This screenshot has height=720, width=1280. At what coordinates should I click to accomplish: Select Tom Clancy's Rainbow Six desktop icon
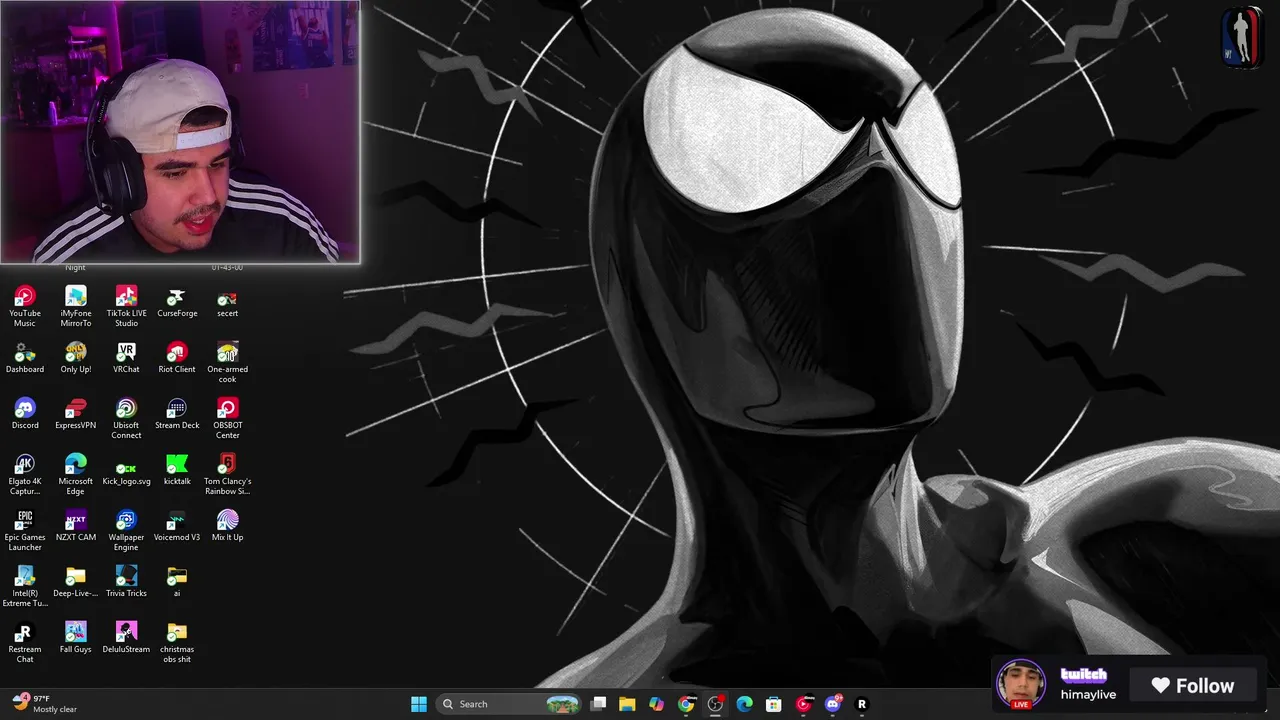(227, 475)
